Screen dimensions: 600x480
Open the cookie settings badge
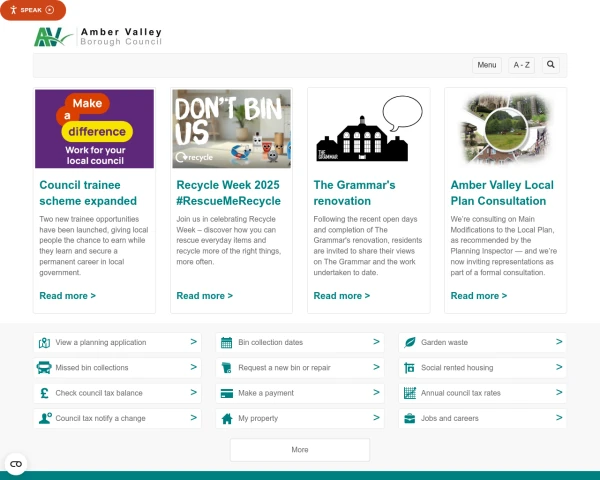pyautogui.click(x=15, y=464)
